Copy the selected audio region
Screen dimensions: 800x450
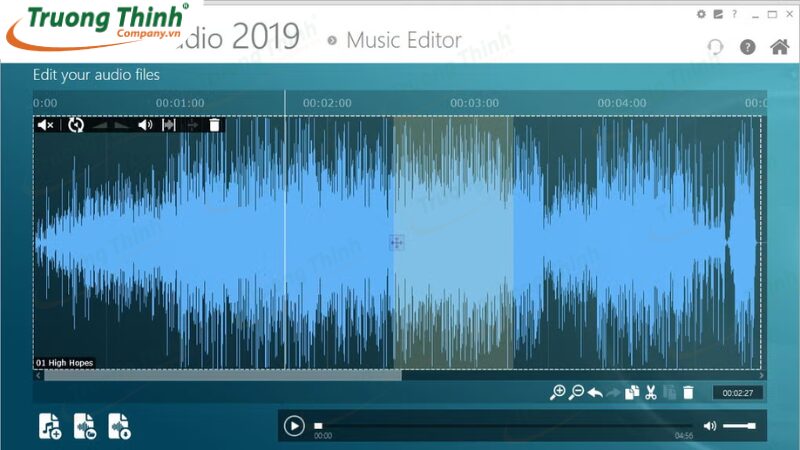(x=631, y=393)
